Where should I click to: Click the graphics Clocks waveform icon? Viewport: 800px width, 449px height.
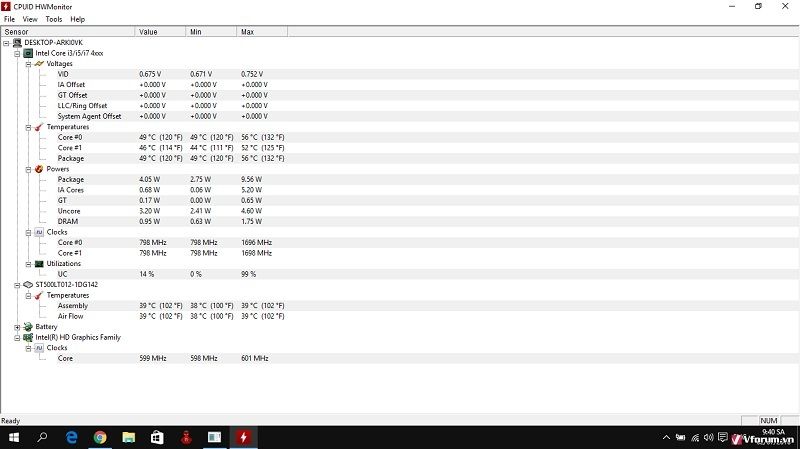(x=39, y=348)
